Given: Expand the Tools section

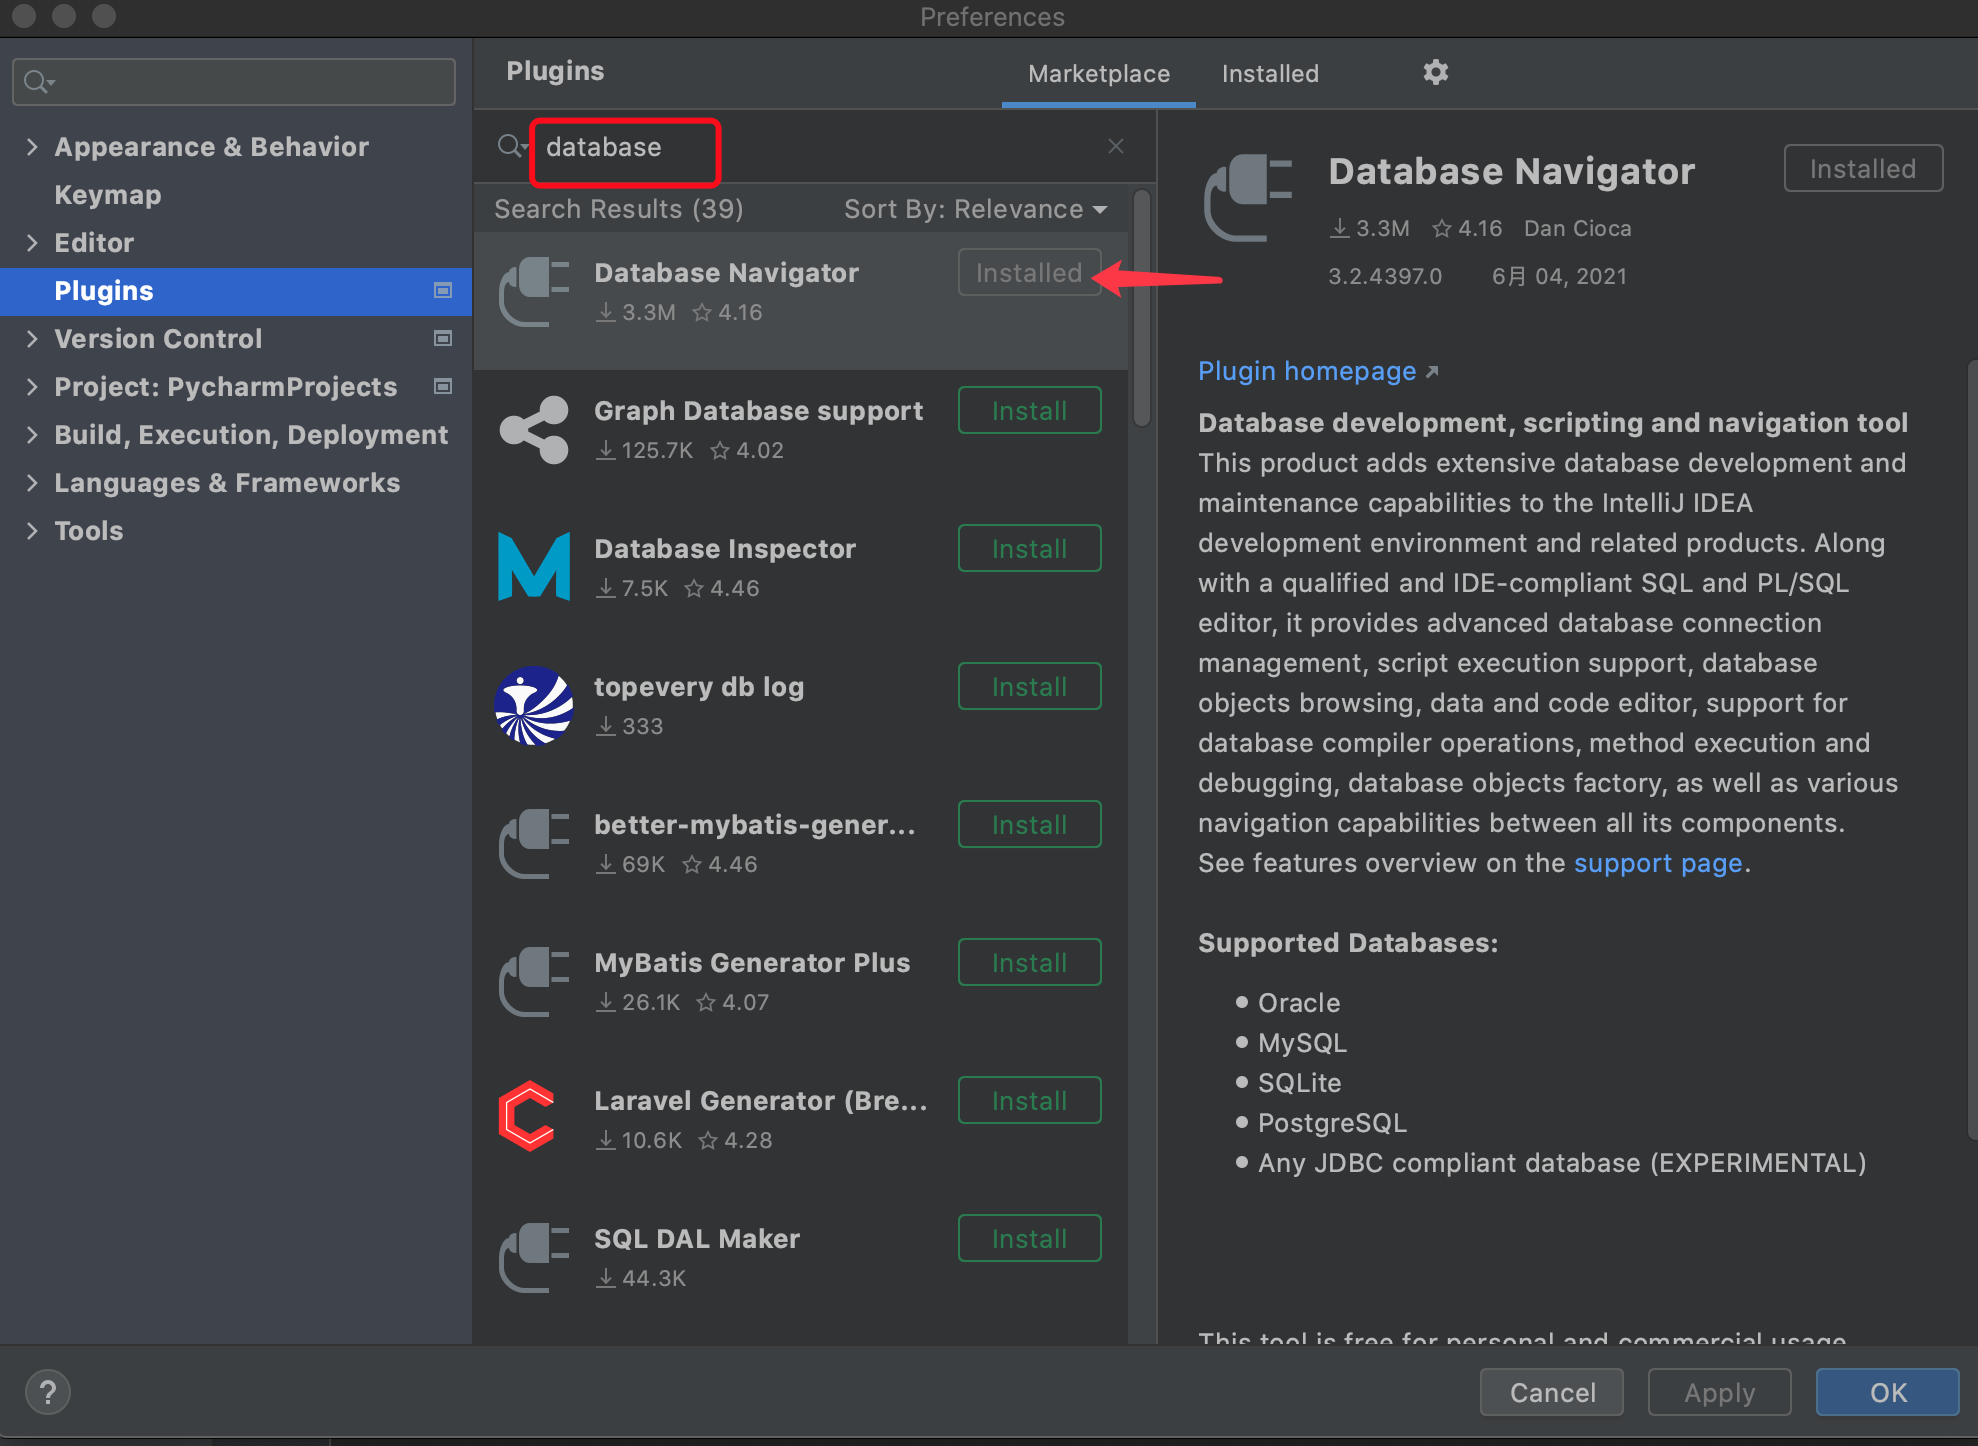Looking at the screenshot, I should 33,530.
